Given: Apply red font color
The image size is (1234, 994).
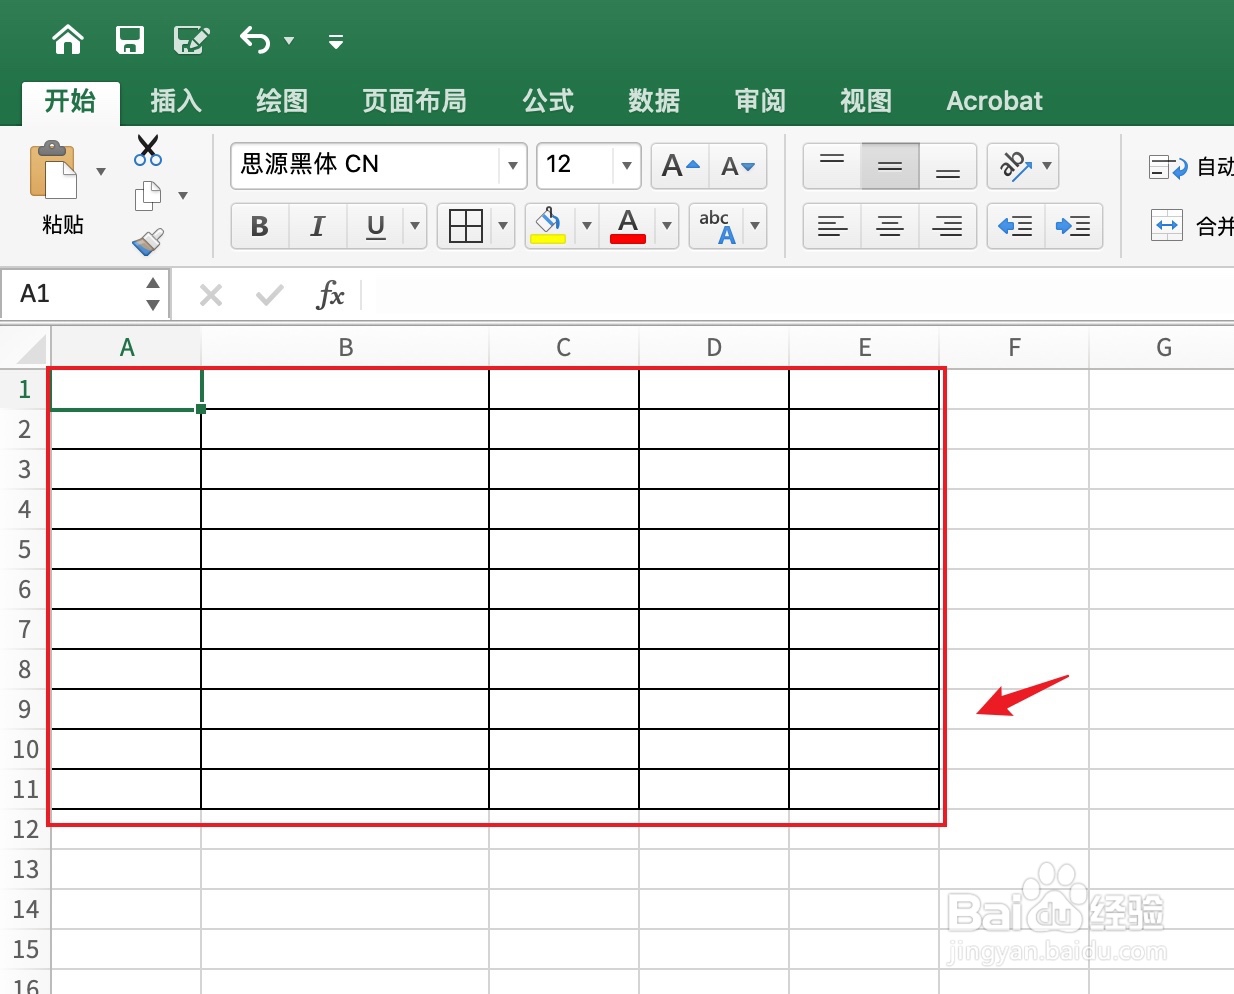Looking at the screenshot, I should pyautogui.click(x=628, y=226).
